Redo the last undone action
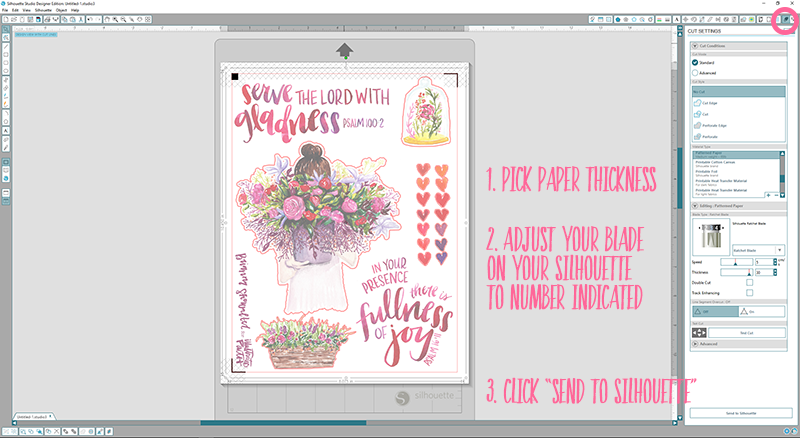Viewport: 800px width, 438px height. [98, 19]
